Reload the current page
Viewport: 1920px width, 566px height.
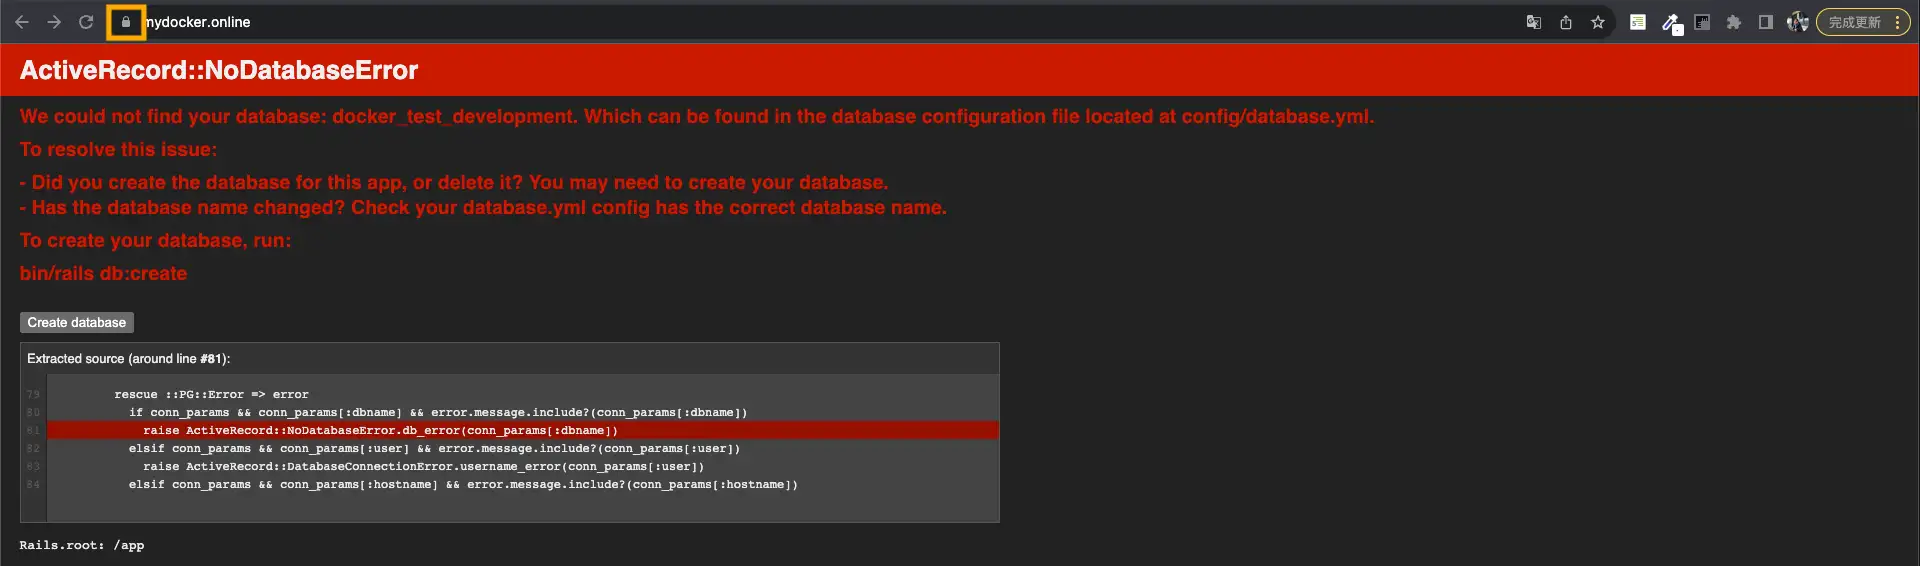[x=86, y=22]
